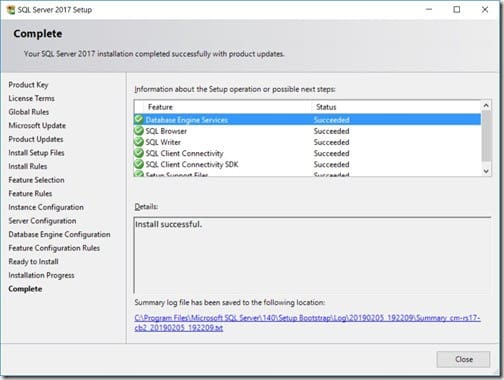Viewport: 504px width, 380px height.
Task: Select the Database Engine Services row
Action: click(307, 120)
